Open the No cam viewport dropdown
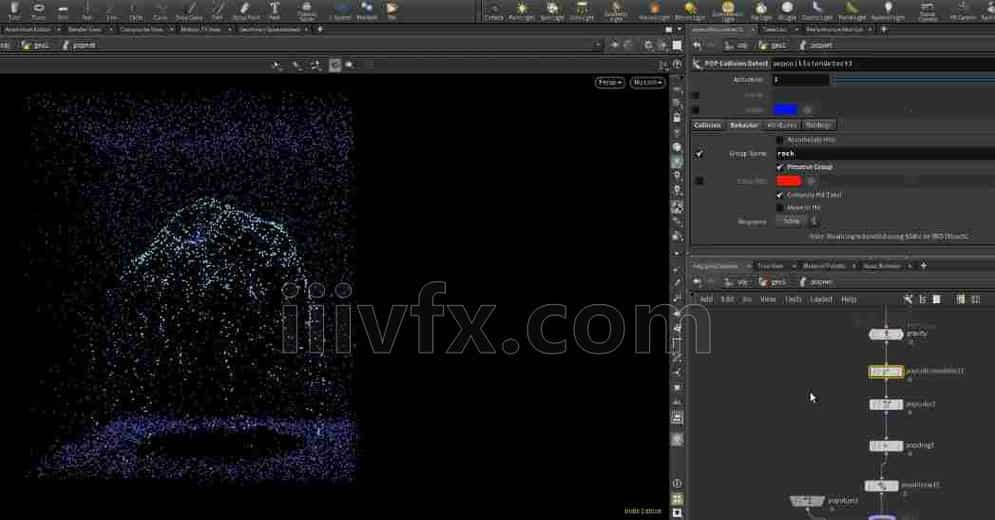Image resolution: width=995 pixels, height=520 pixels. click(647, 83)
